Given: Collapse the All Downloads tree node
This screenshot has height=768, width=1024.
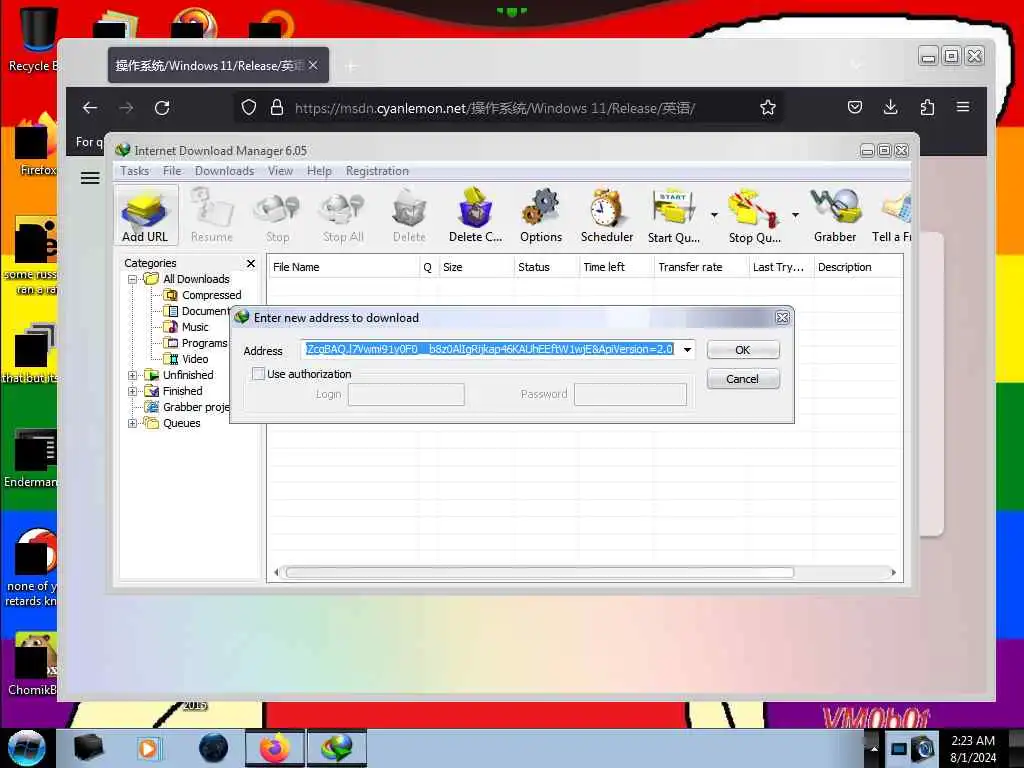Looking at the screenshot, I should [133, 279].
